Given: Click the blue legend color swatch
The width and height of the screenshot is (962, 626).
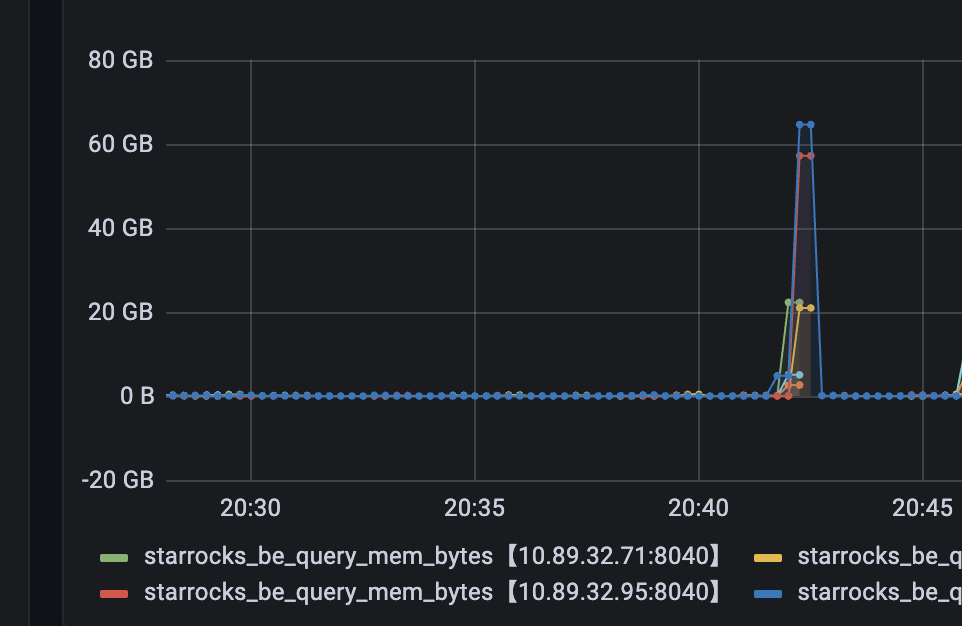Looking at the screenshot, I should pos(767,593).
